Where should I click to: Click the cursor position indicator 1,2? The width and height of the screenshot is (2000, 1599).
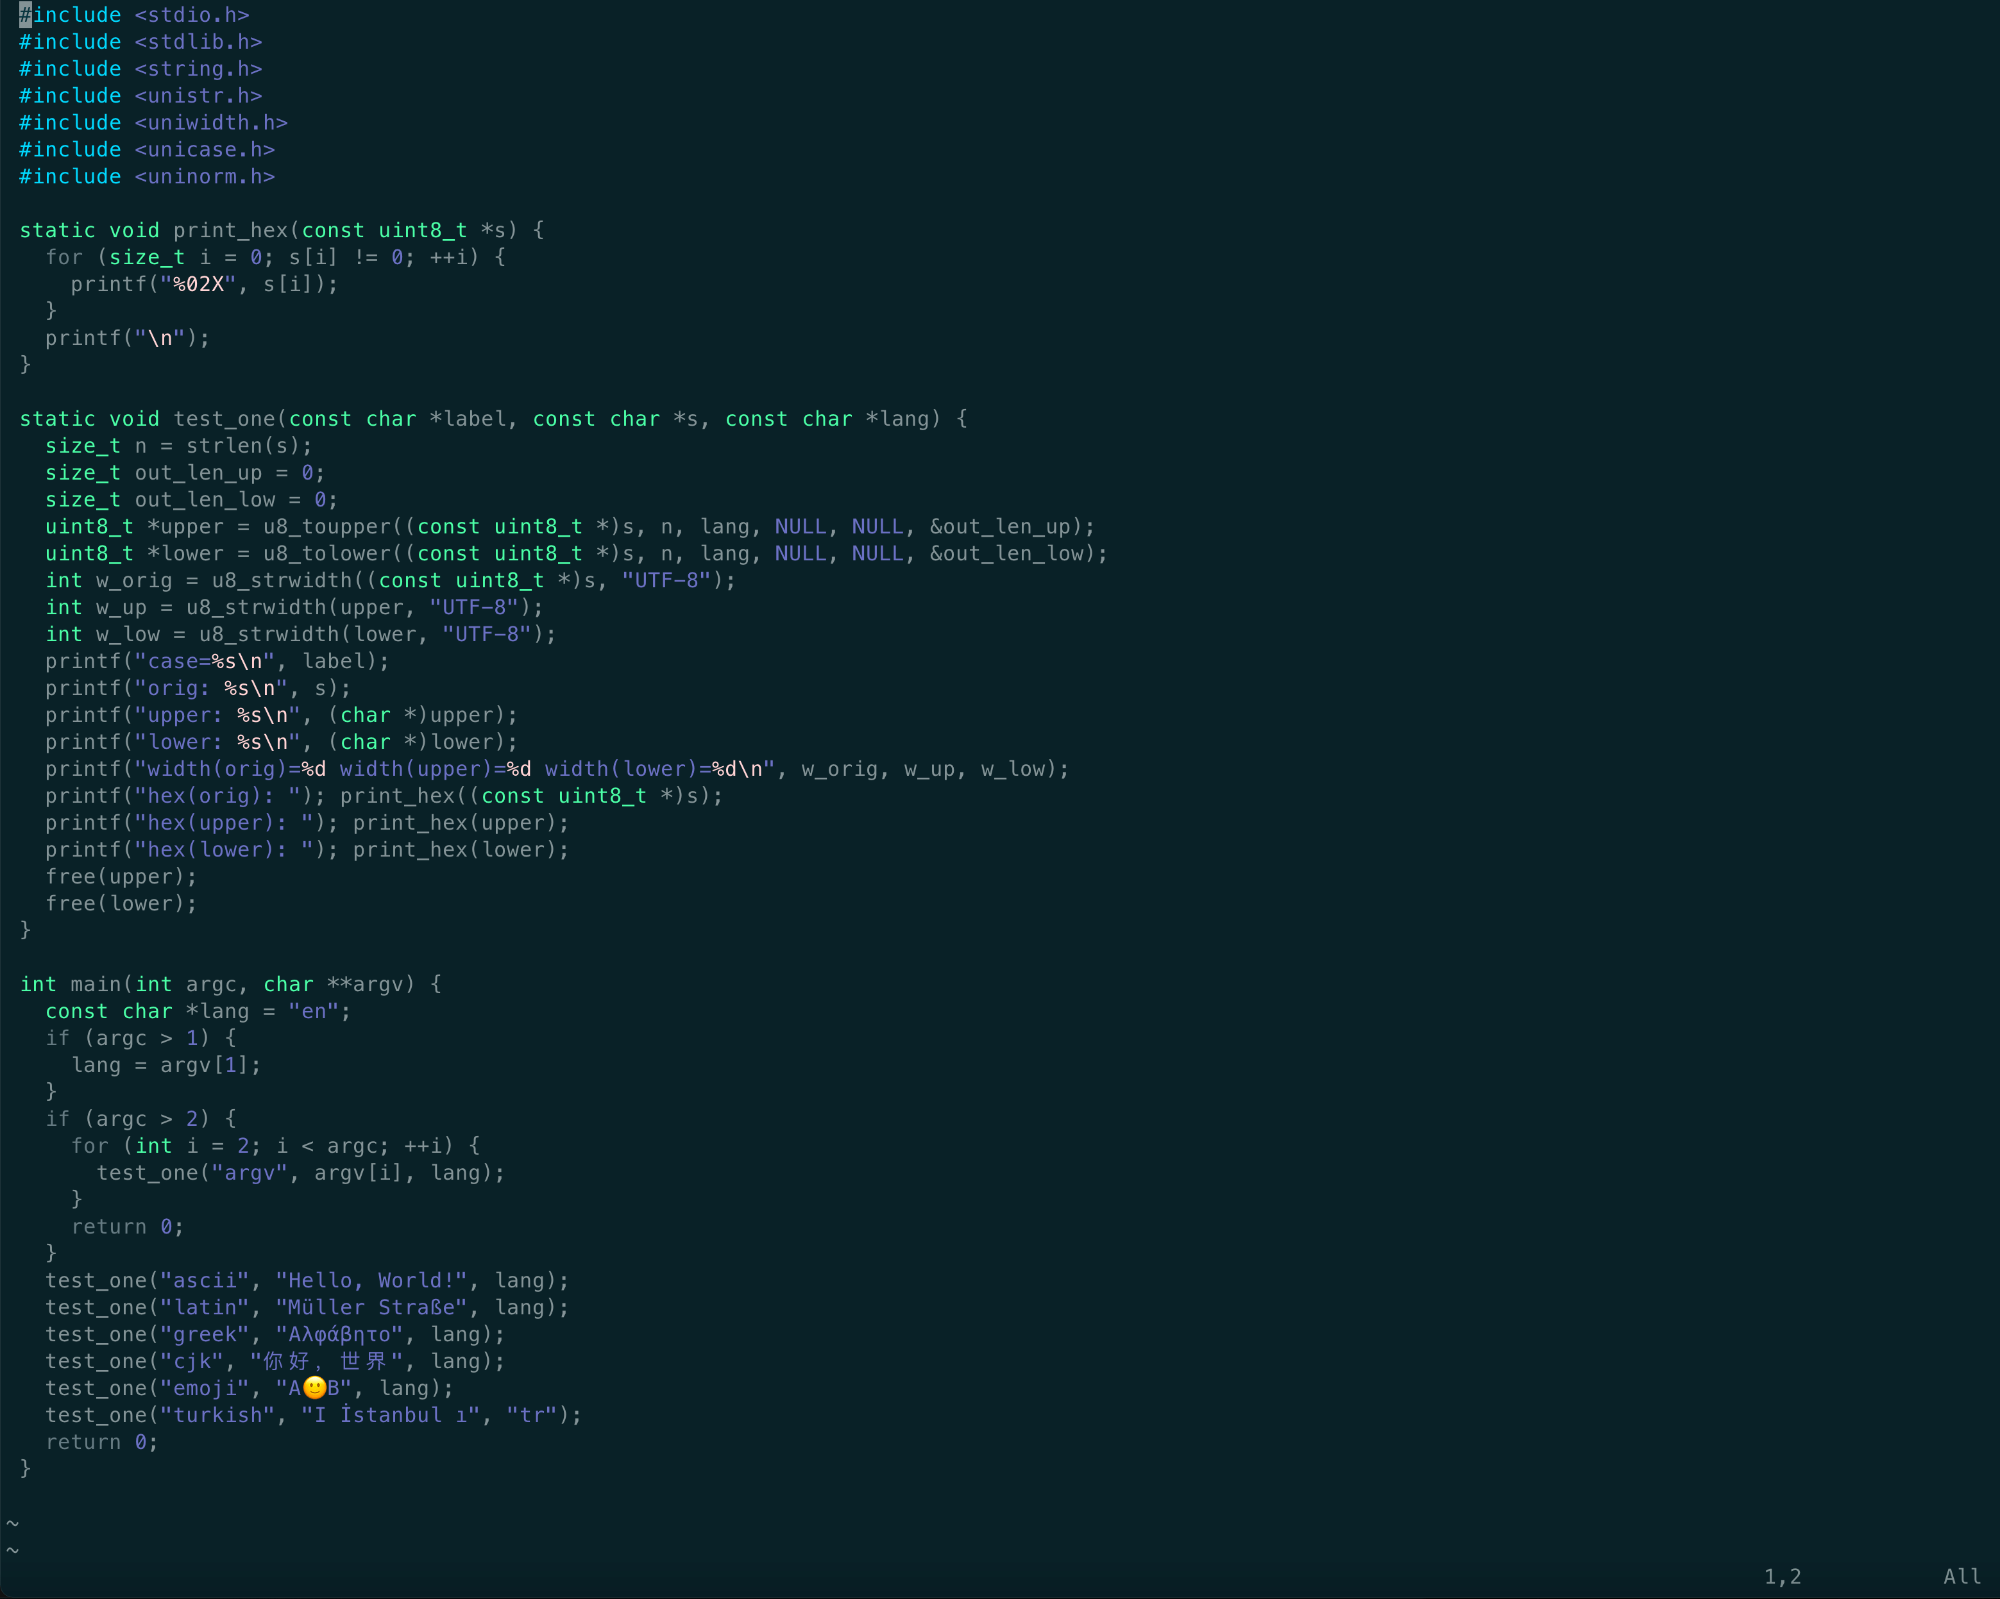click(1782, 1577)
